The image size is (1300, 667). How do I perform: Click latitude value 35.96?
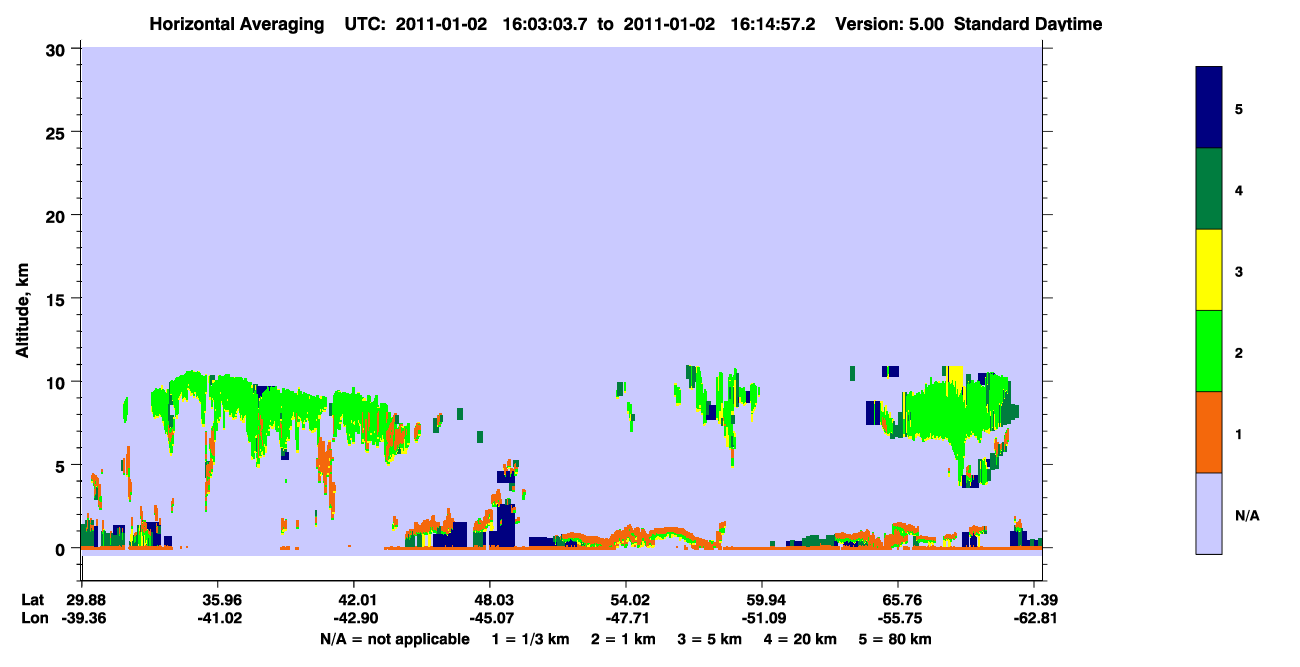click(218, 600)
